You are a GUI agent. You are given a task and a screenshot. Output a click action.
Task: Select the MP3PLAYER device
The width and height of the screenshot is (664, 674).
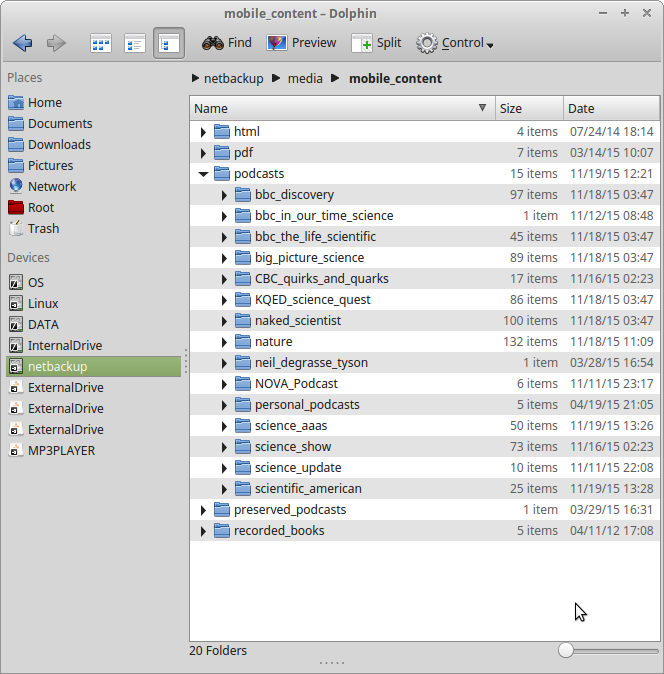point(61,450)
